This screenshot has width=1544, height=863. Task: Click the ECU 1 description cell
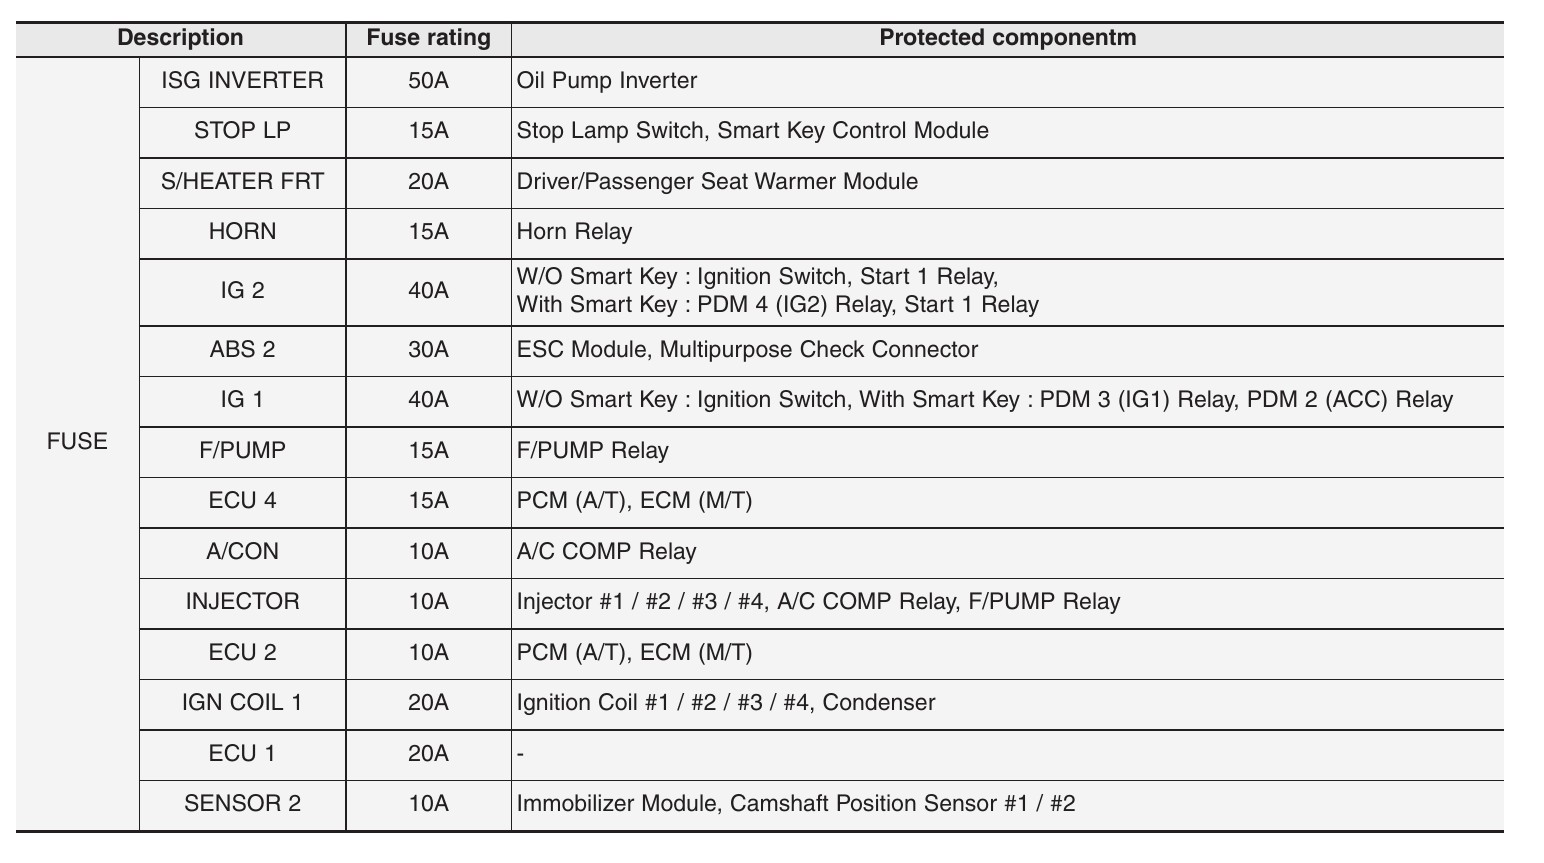click(243, 754)
